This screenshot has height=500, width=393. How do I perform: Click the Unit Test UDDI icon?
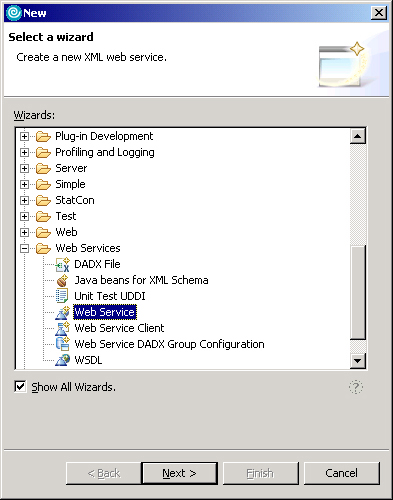tap(62, 296)
